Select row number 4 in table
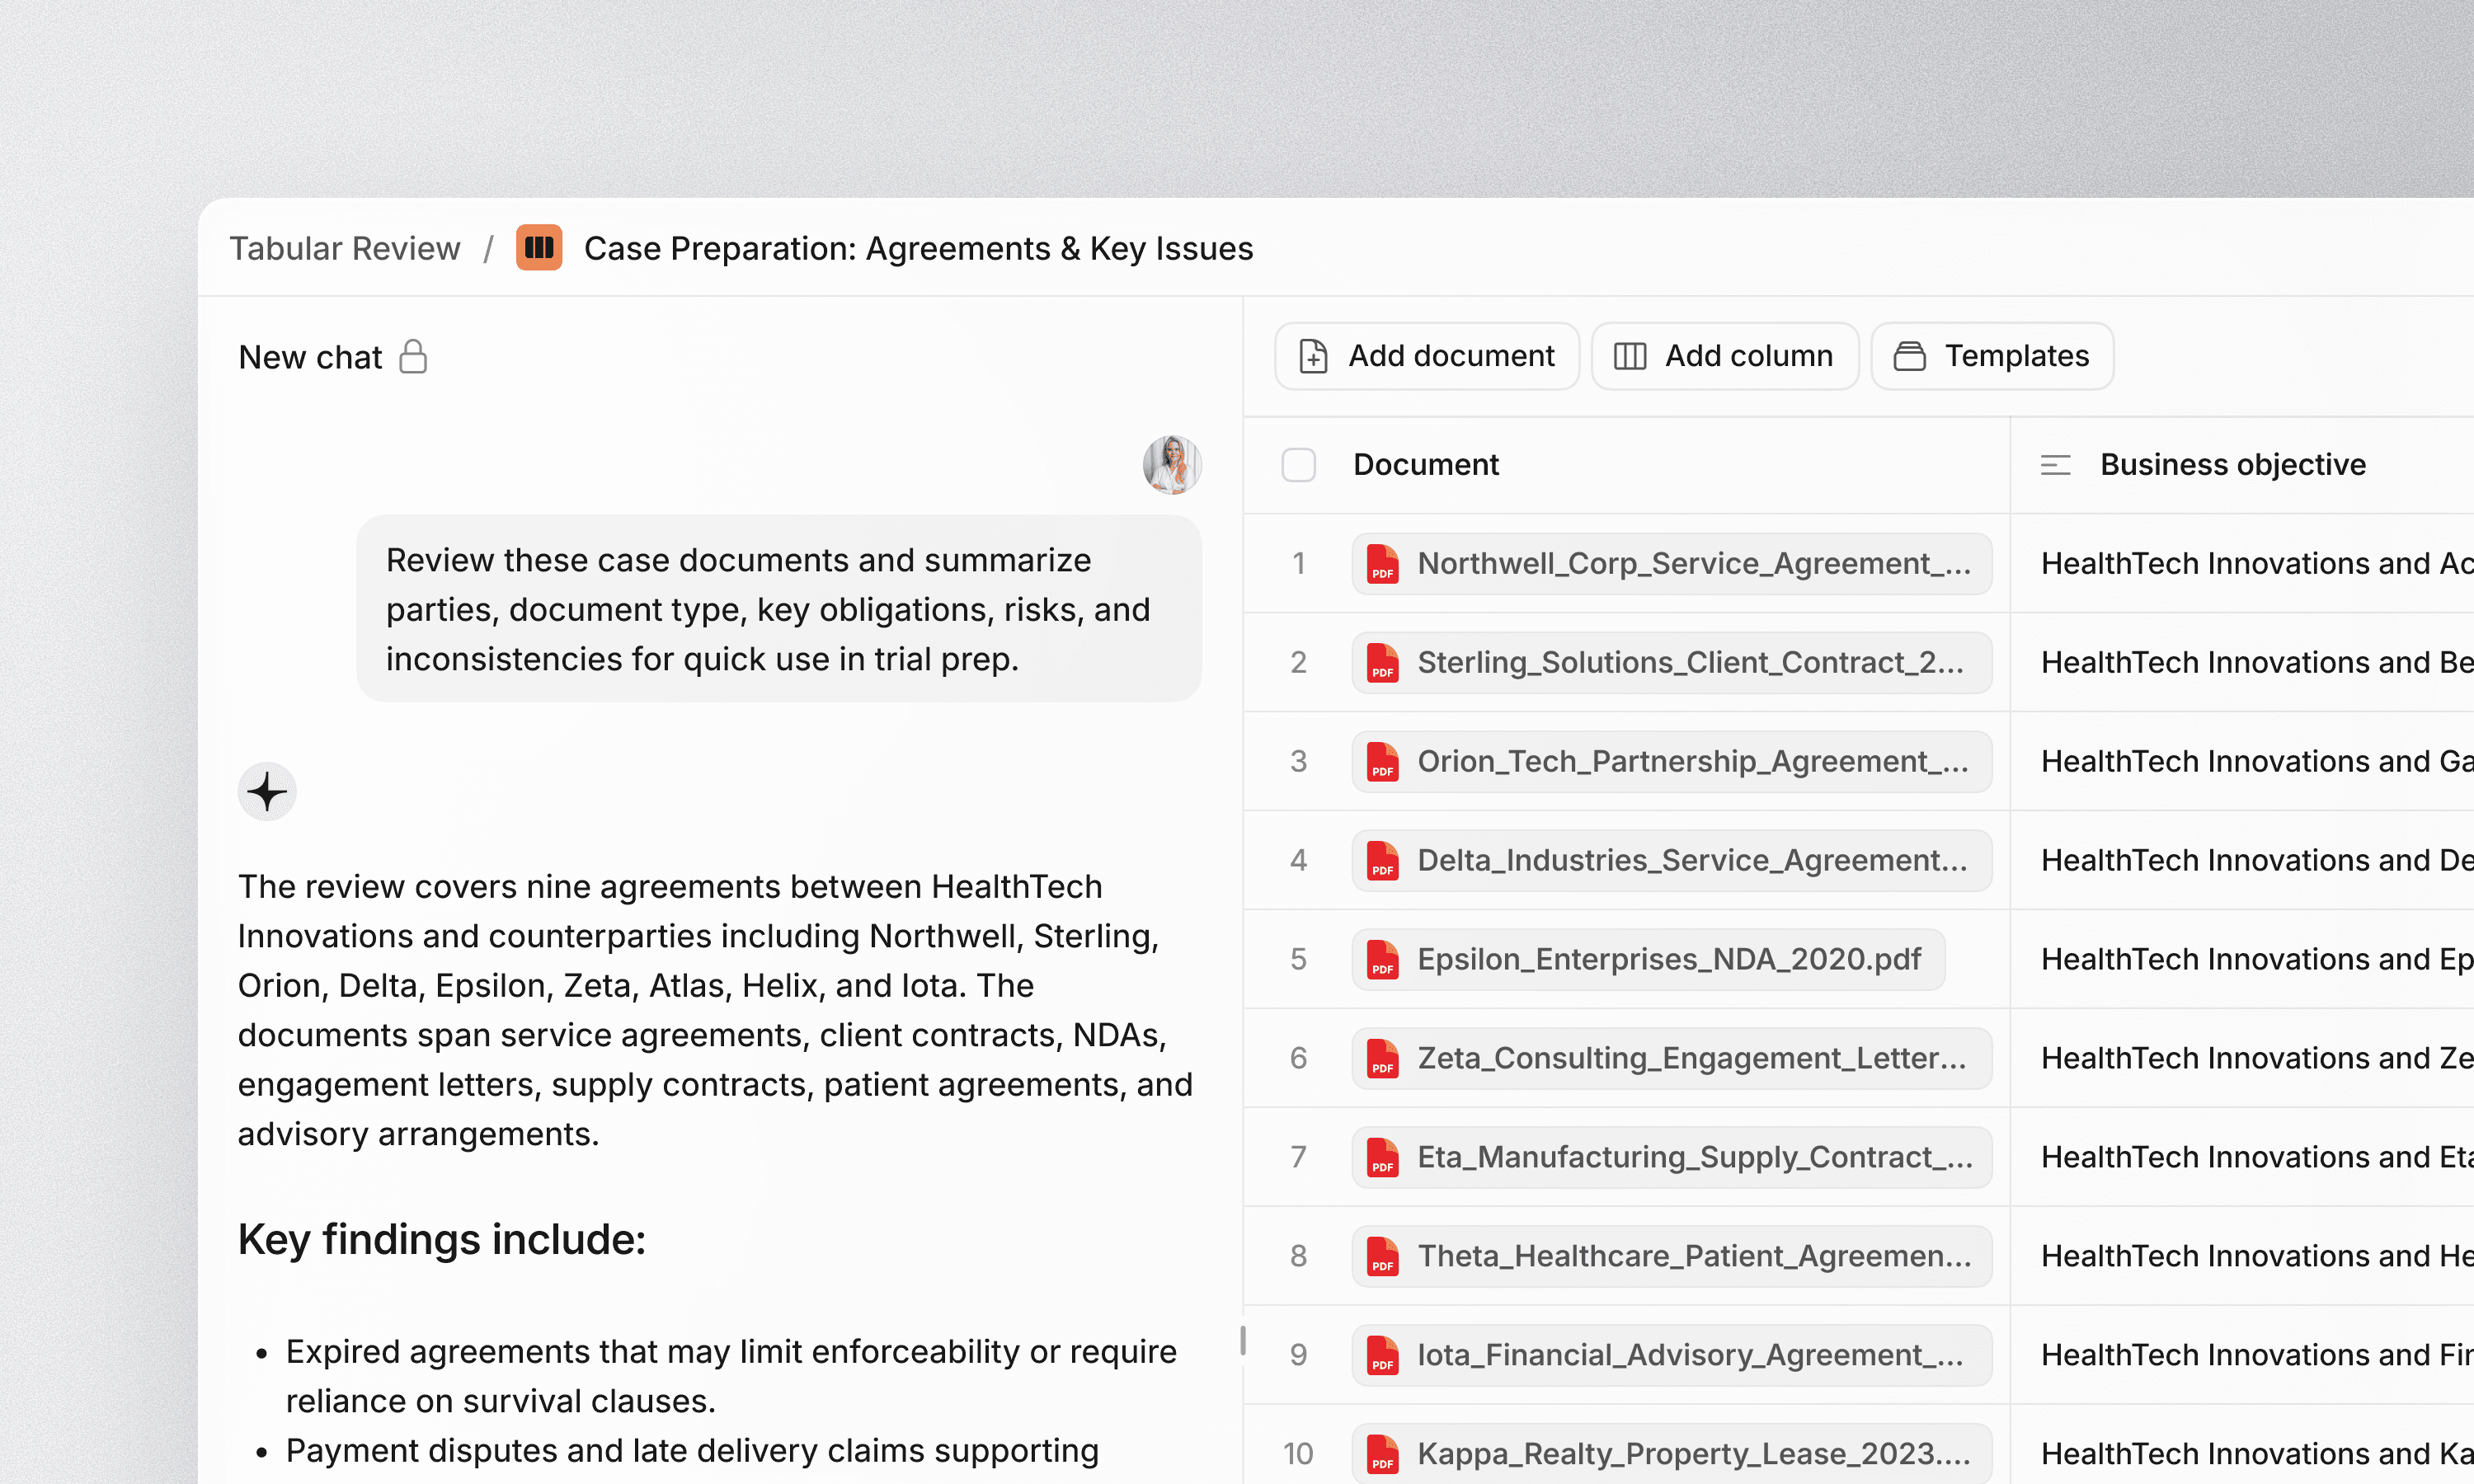Screen dimensions: 2474x1484 click(1298, 861)
